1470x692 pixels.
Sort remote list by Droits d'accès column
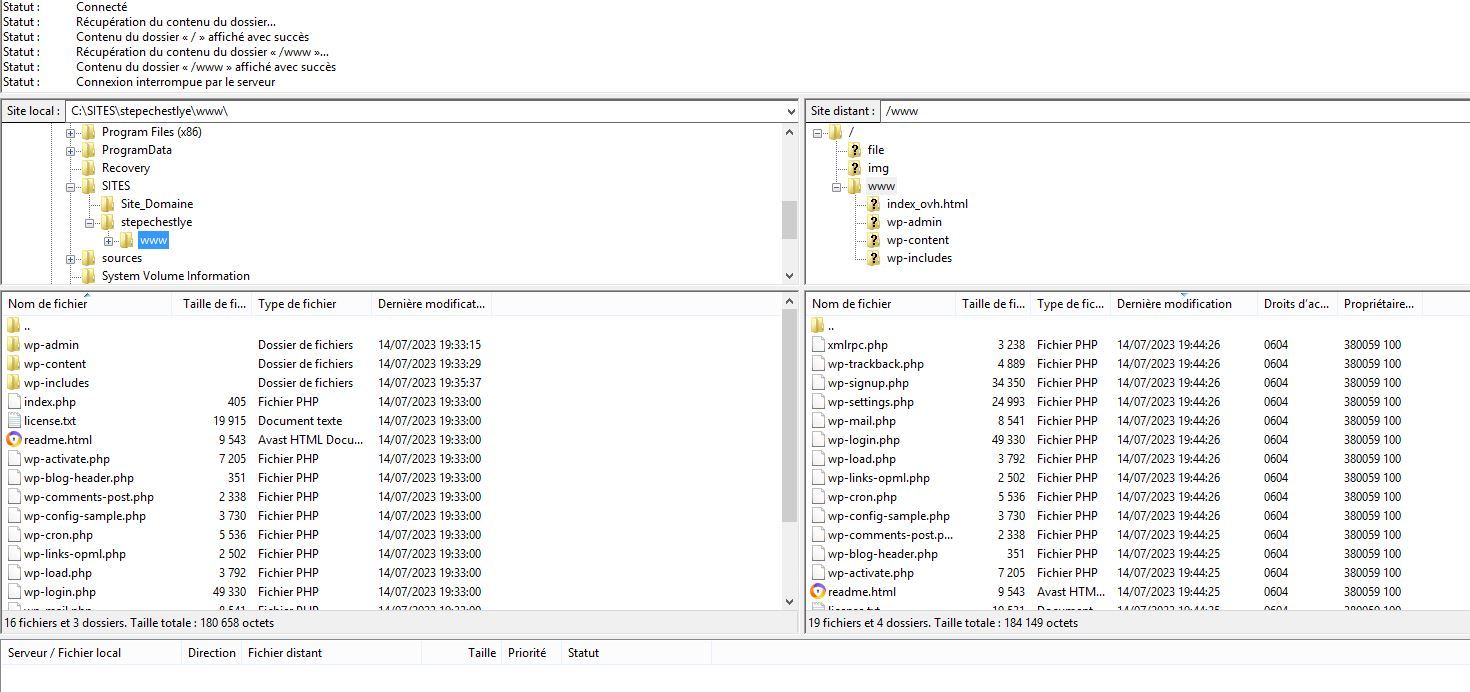coord(1295,304)
